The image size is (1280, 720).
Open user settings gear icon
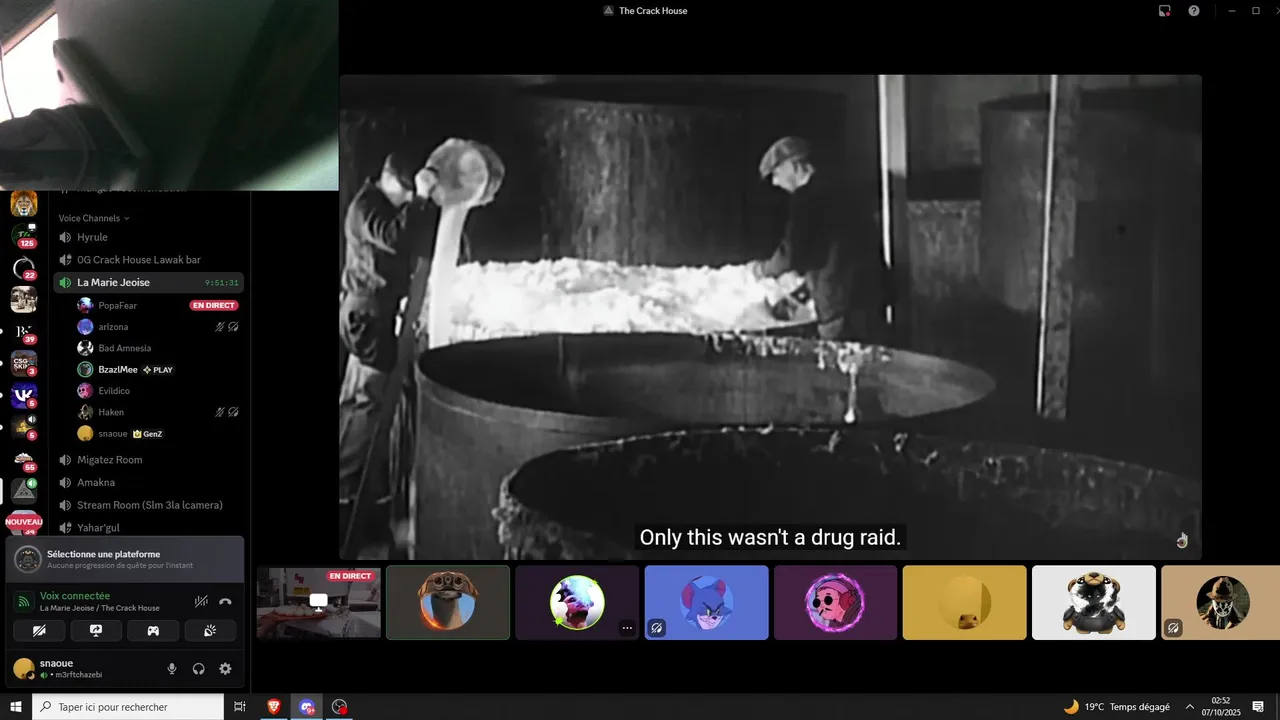[225, 669]
